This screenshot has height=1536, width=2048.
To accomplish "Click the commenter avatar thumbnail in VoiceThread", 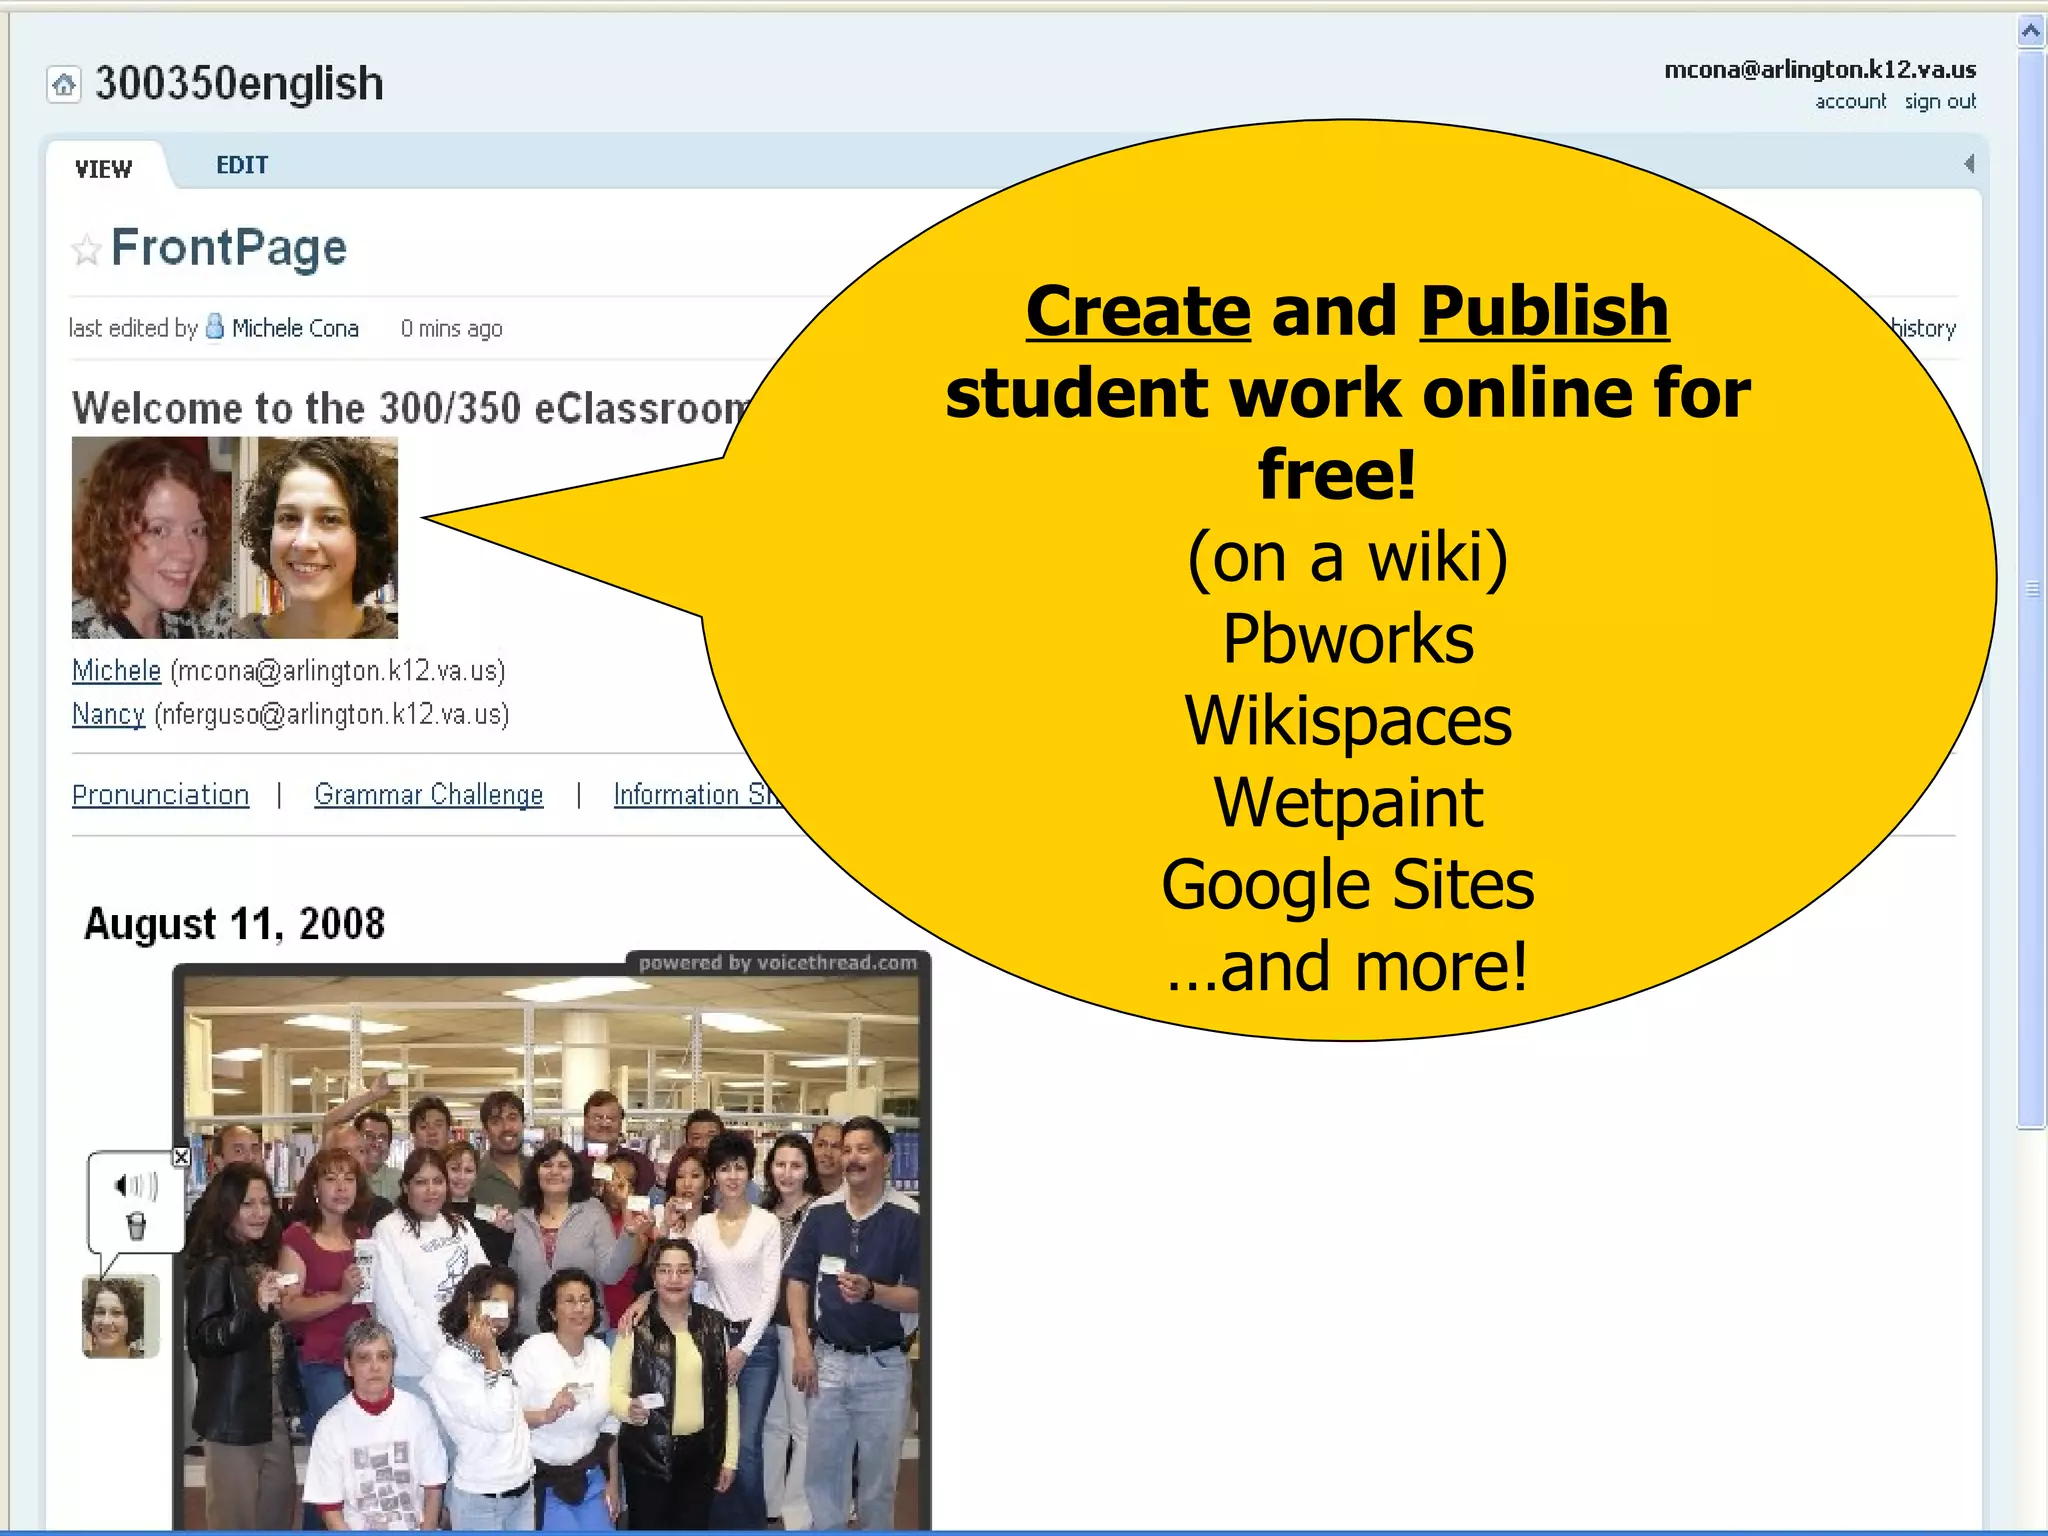I will click(120, 1316).
